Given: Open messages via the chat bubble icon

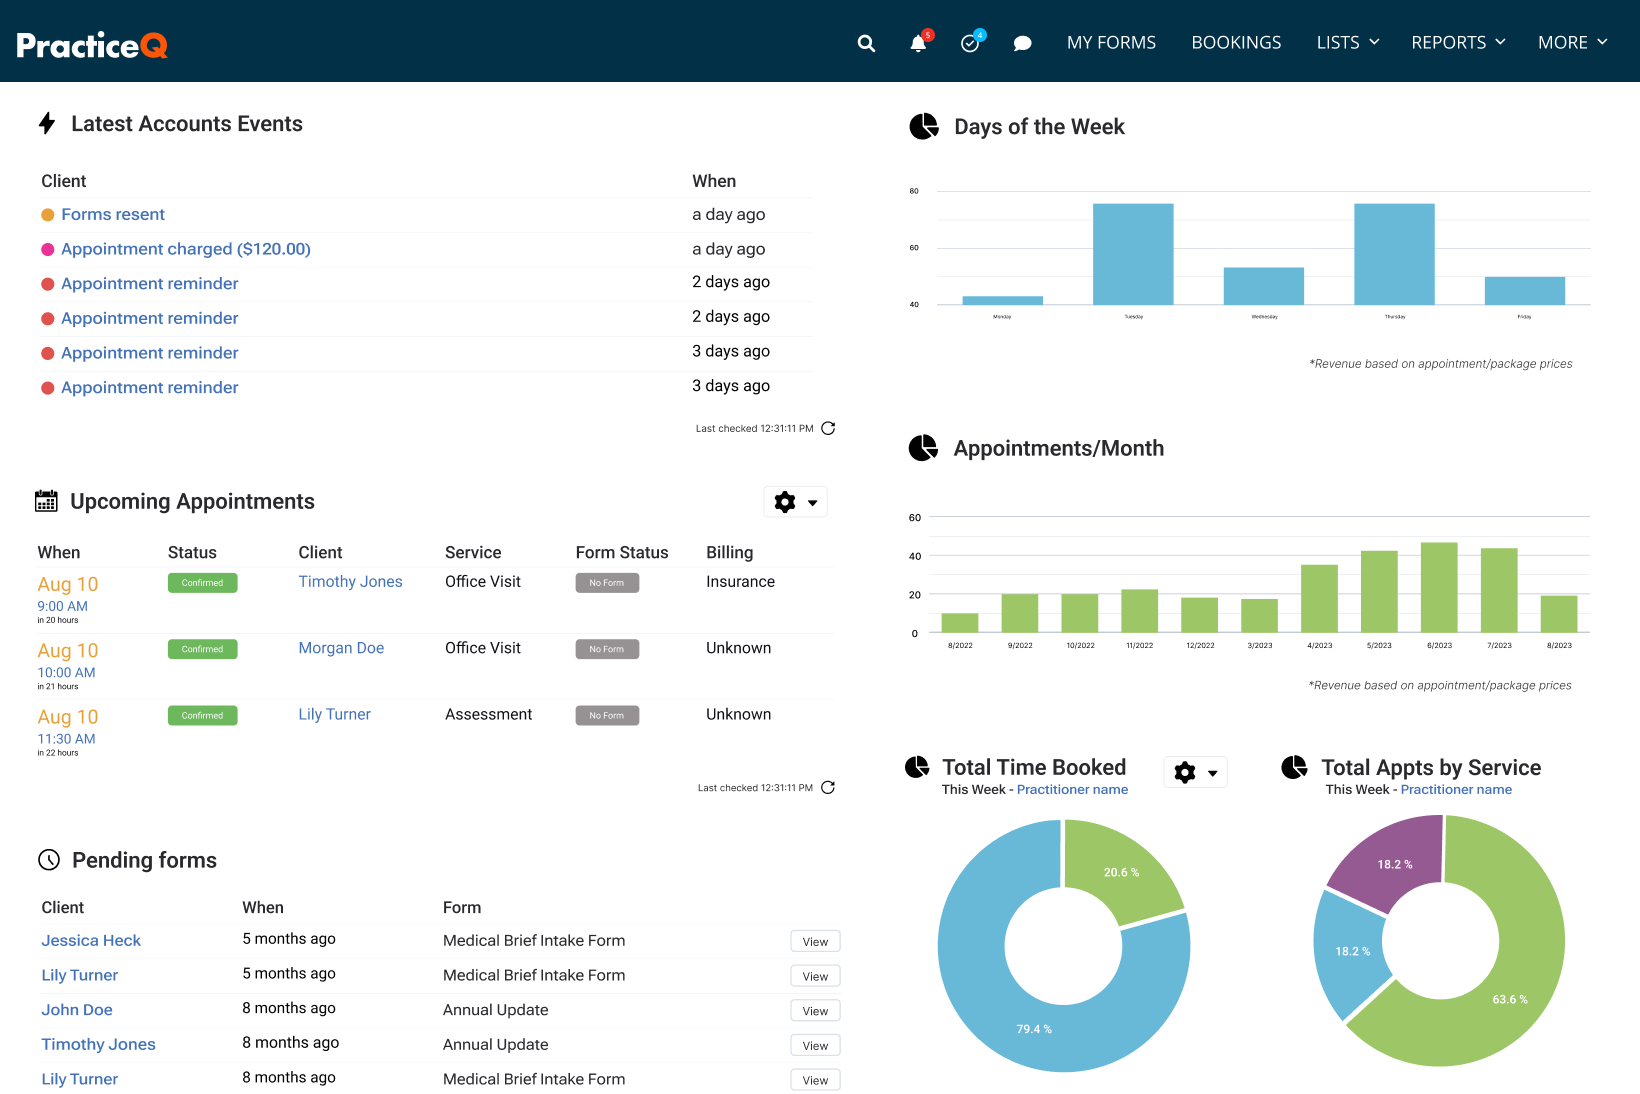Looking at the screenshot, I should click(1022, 43).
